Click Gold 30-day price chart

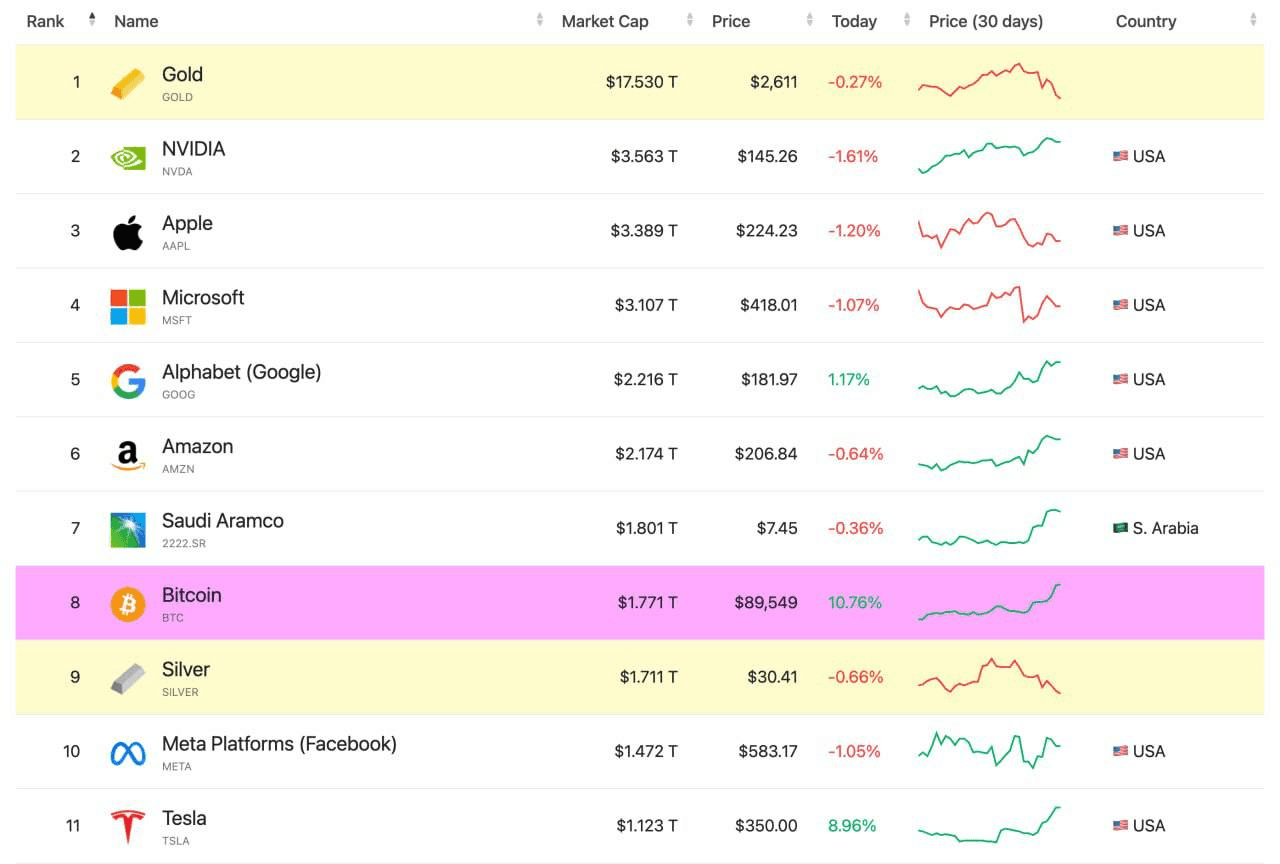click(989, 81)
